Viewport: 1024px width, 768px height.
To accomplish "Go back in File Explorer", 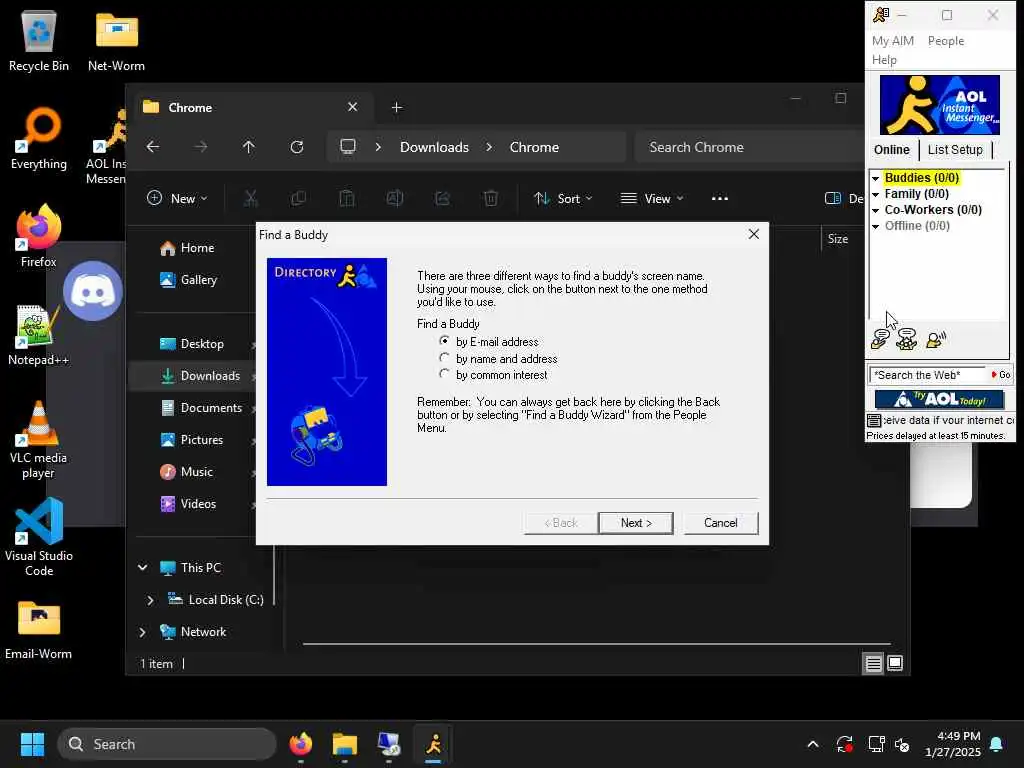I will pos(153,147).
